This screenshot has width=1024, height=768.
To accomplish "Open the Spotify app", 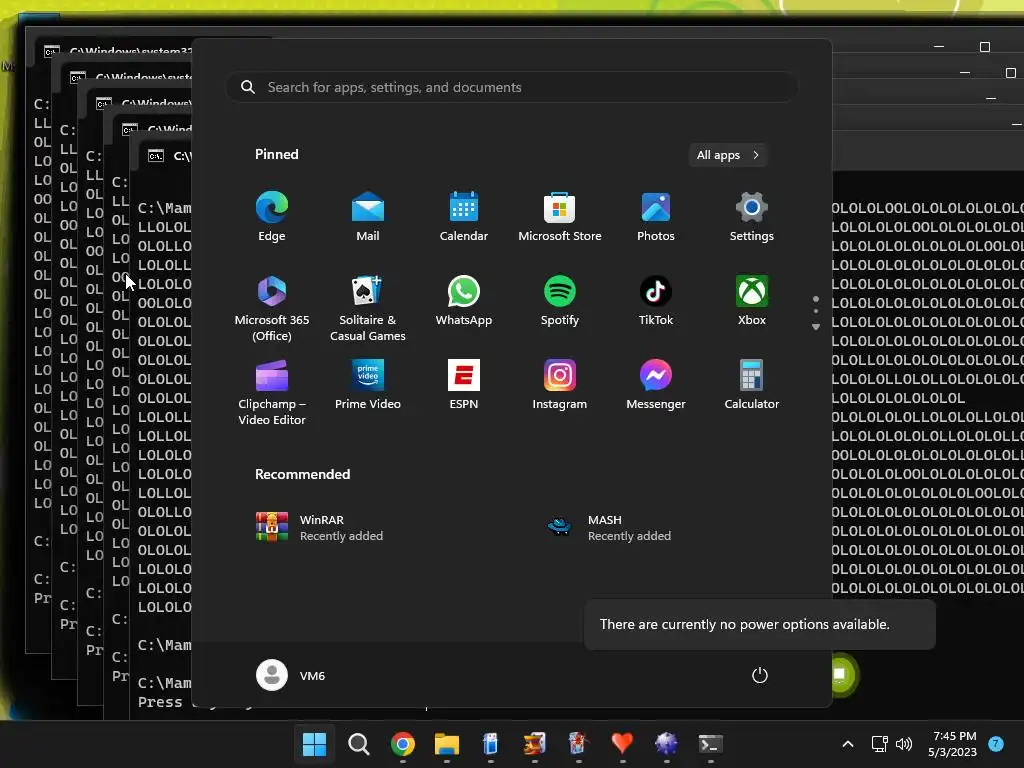I will 560,301.
